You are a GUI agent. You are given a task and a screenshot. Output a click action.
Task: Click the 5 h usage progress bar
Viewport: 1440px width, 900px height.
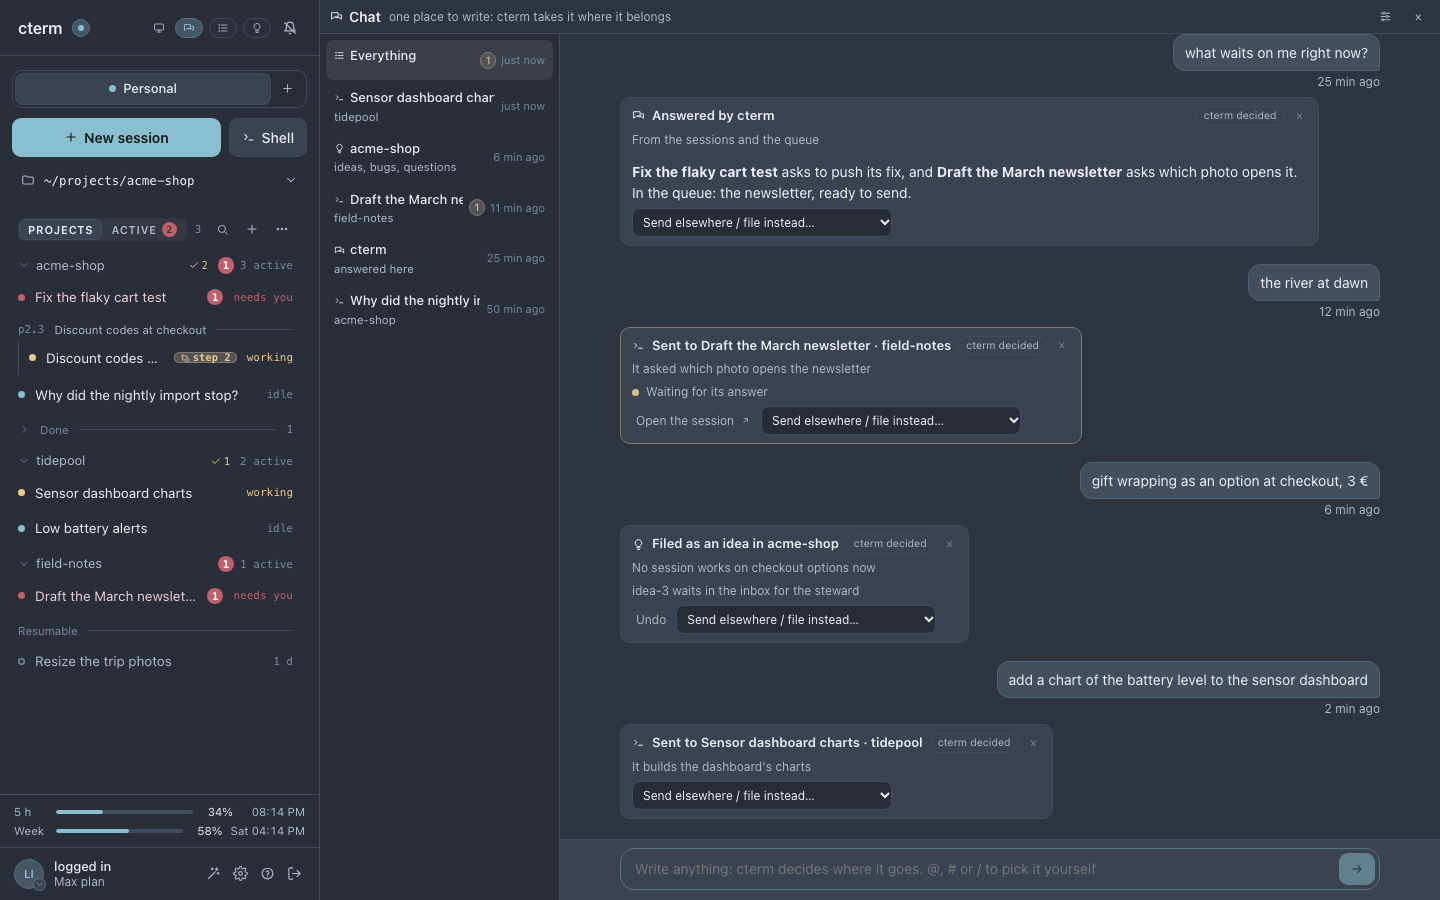pos(124,812)
